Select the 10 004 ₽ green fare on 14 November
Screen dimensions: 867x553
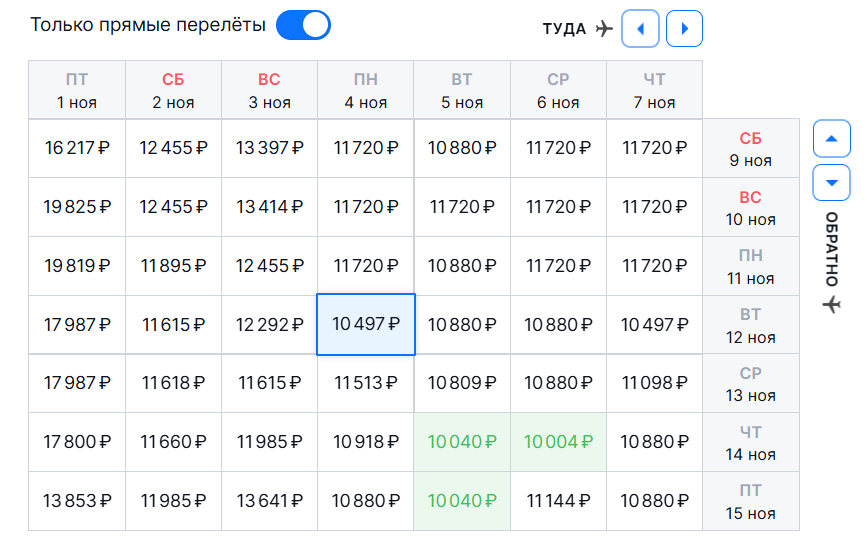tap(558, 442)
